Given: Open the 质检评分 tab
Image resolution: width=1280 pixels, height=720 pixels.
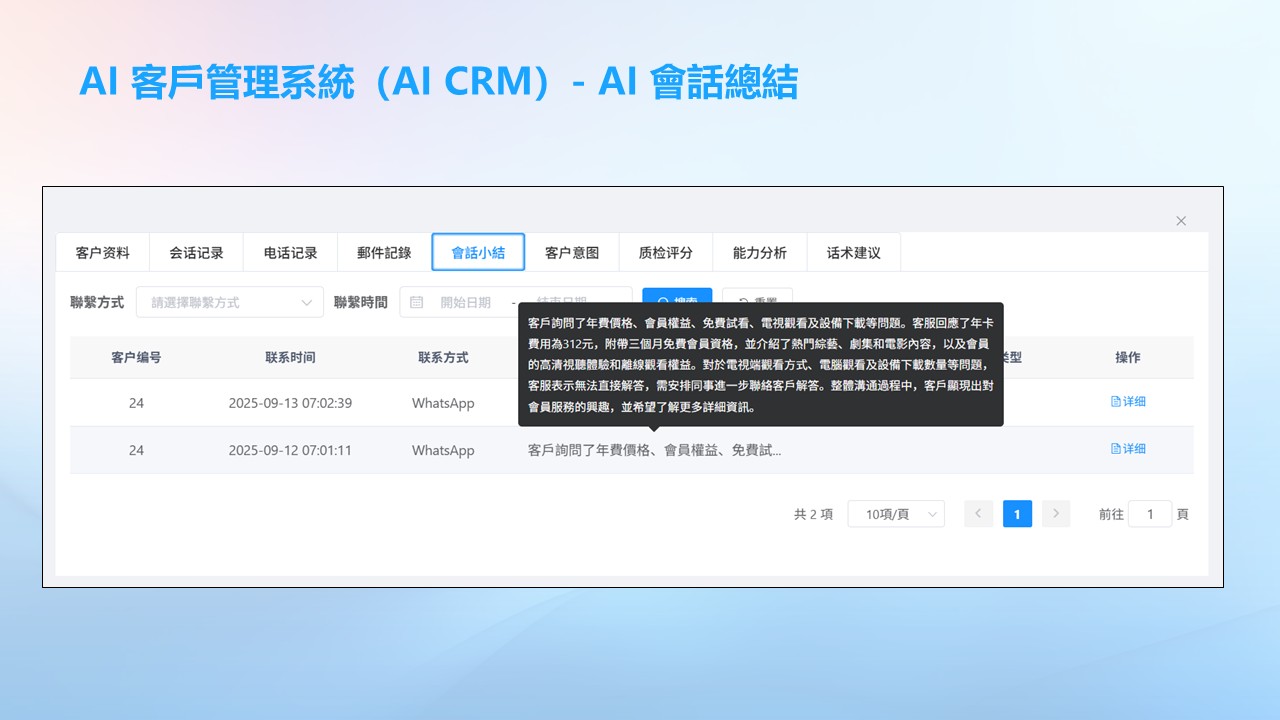Looking at the screenshot, I should point(666,253).
